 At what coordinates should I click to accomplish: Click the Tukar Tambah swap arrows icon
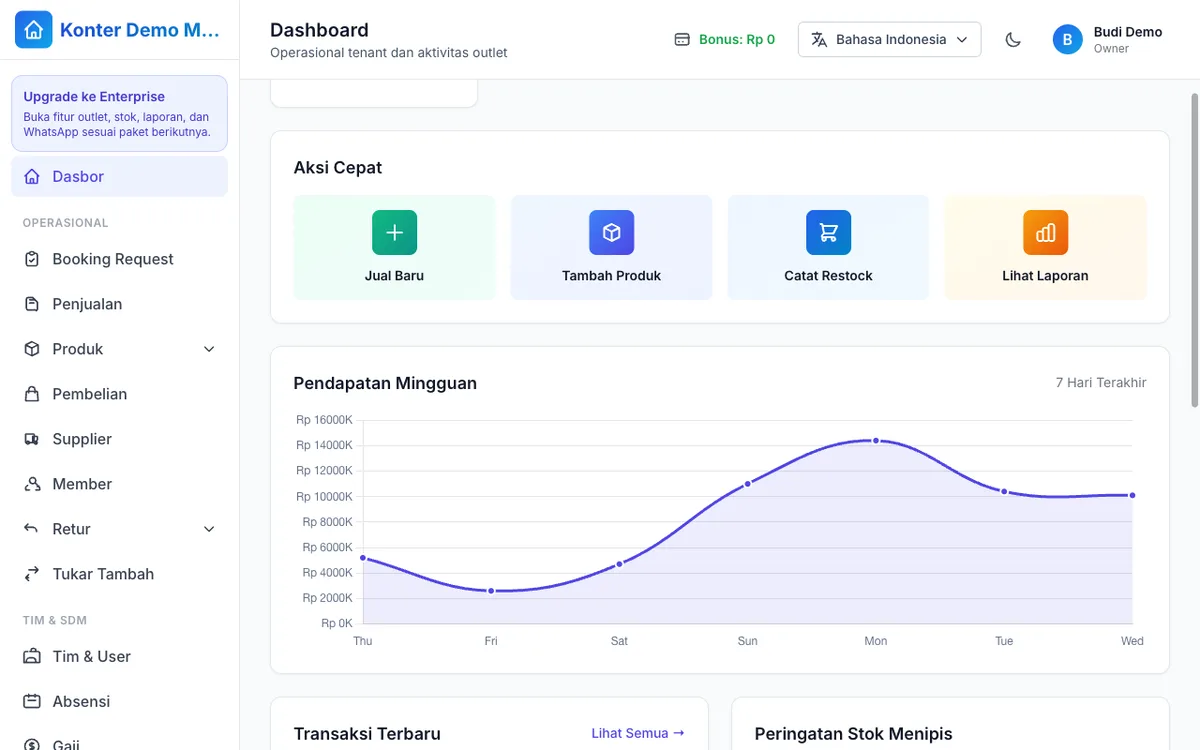32,574
